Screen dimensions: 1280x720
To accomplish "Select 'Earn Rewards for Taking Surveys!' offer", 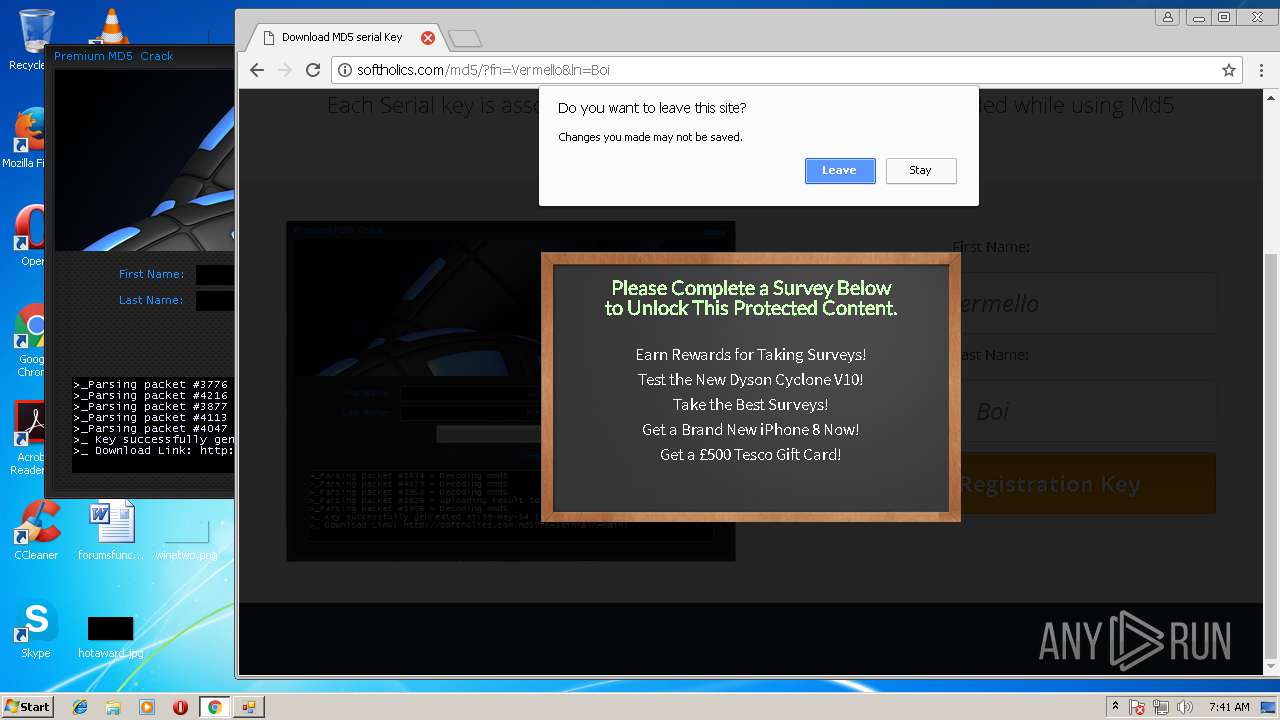I will tap(751, 355).
